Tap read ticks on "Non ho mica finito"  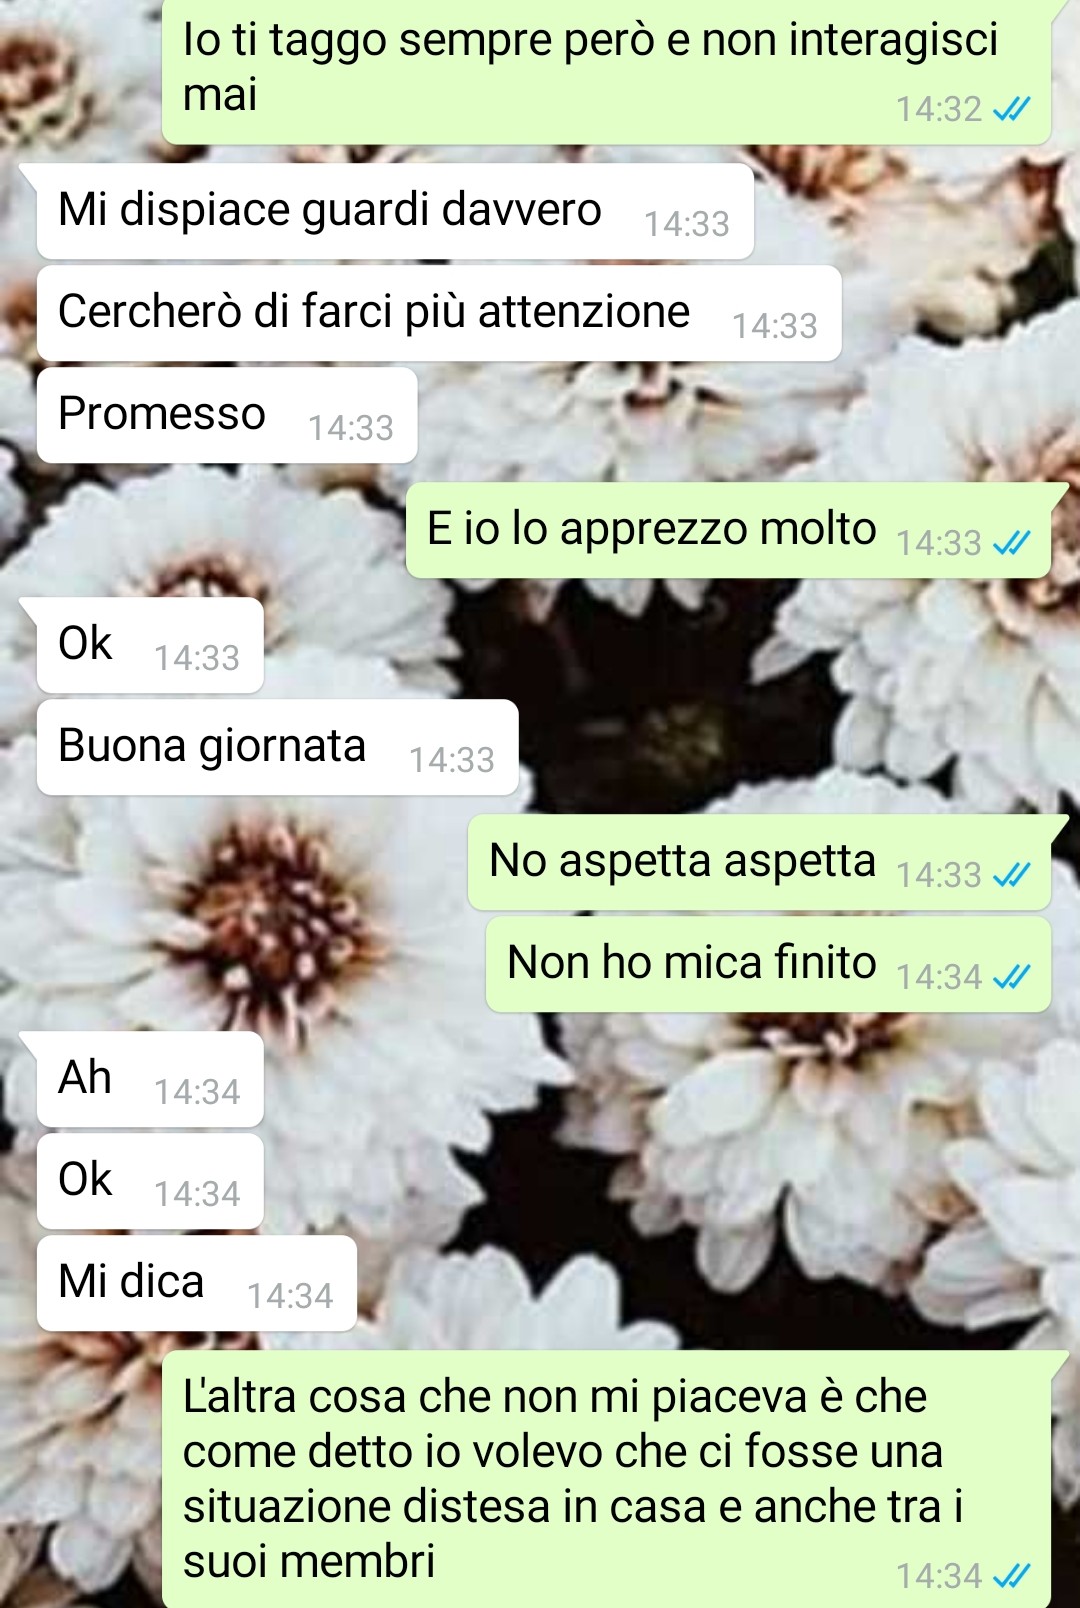(x=1011, y=977)
